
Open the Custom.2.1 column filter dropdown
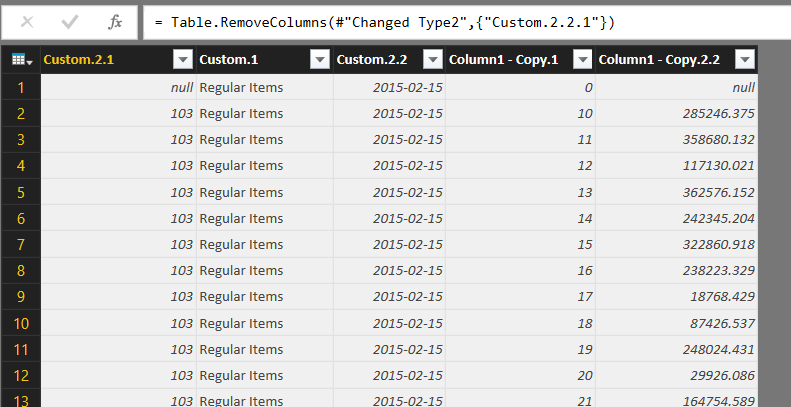182,61
